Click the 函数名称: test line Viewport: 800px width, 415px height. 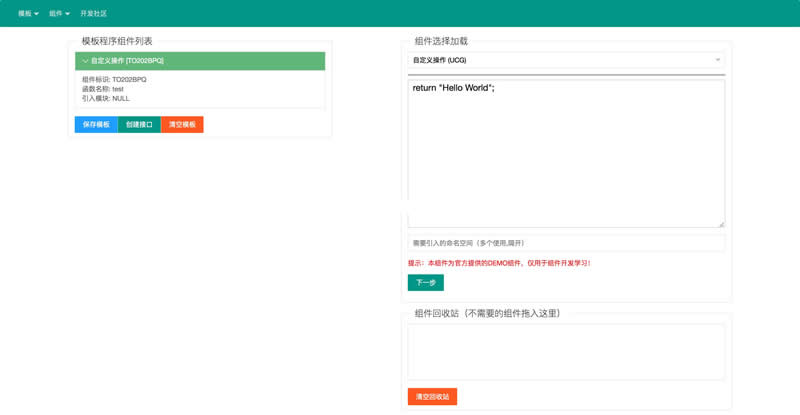[x=103, y=89]
